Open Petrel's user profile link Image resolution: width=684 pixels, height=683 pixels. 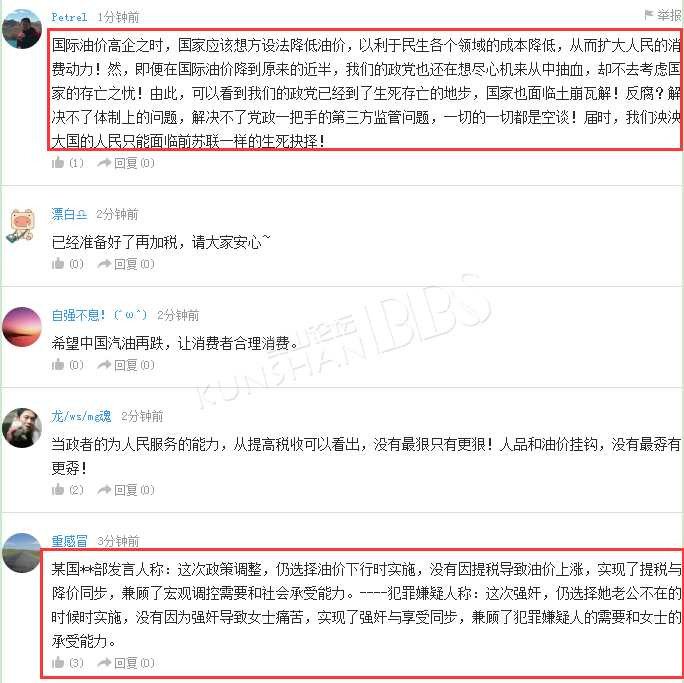pos(69,17)
